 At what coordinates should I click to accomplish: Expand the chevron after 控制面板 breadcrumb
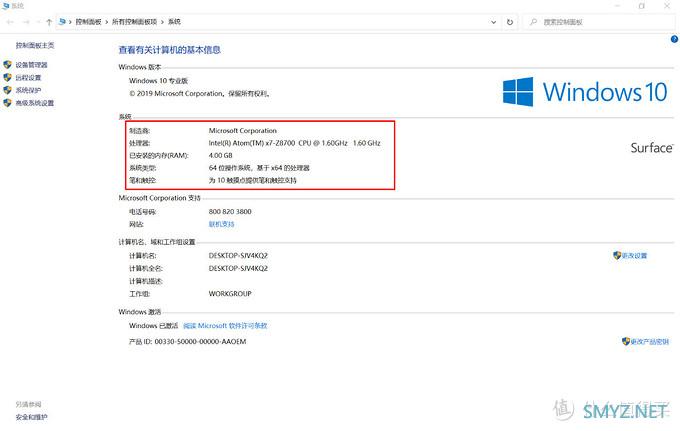pos(107,22)
